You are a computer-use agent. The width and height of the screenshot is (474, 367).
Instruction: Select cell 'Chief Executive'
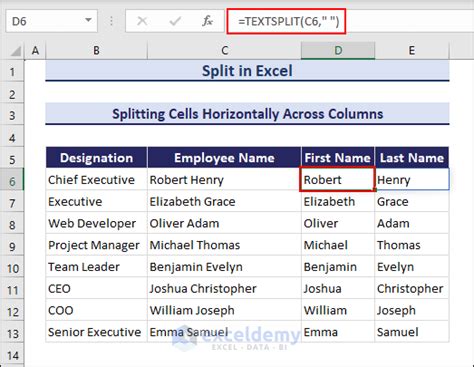[x=96, y=180]
